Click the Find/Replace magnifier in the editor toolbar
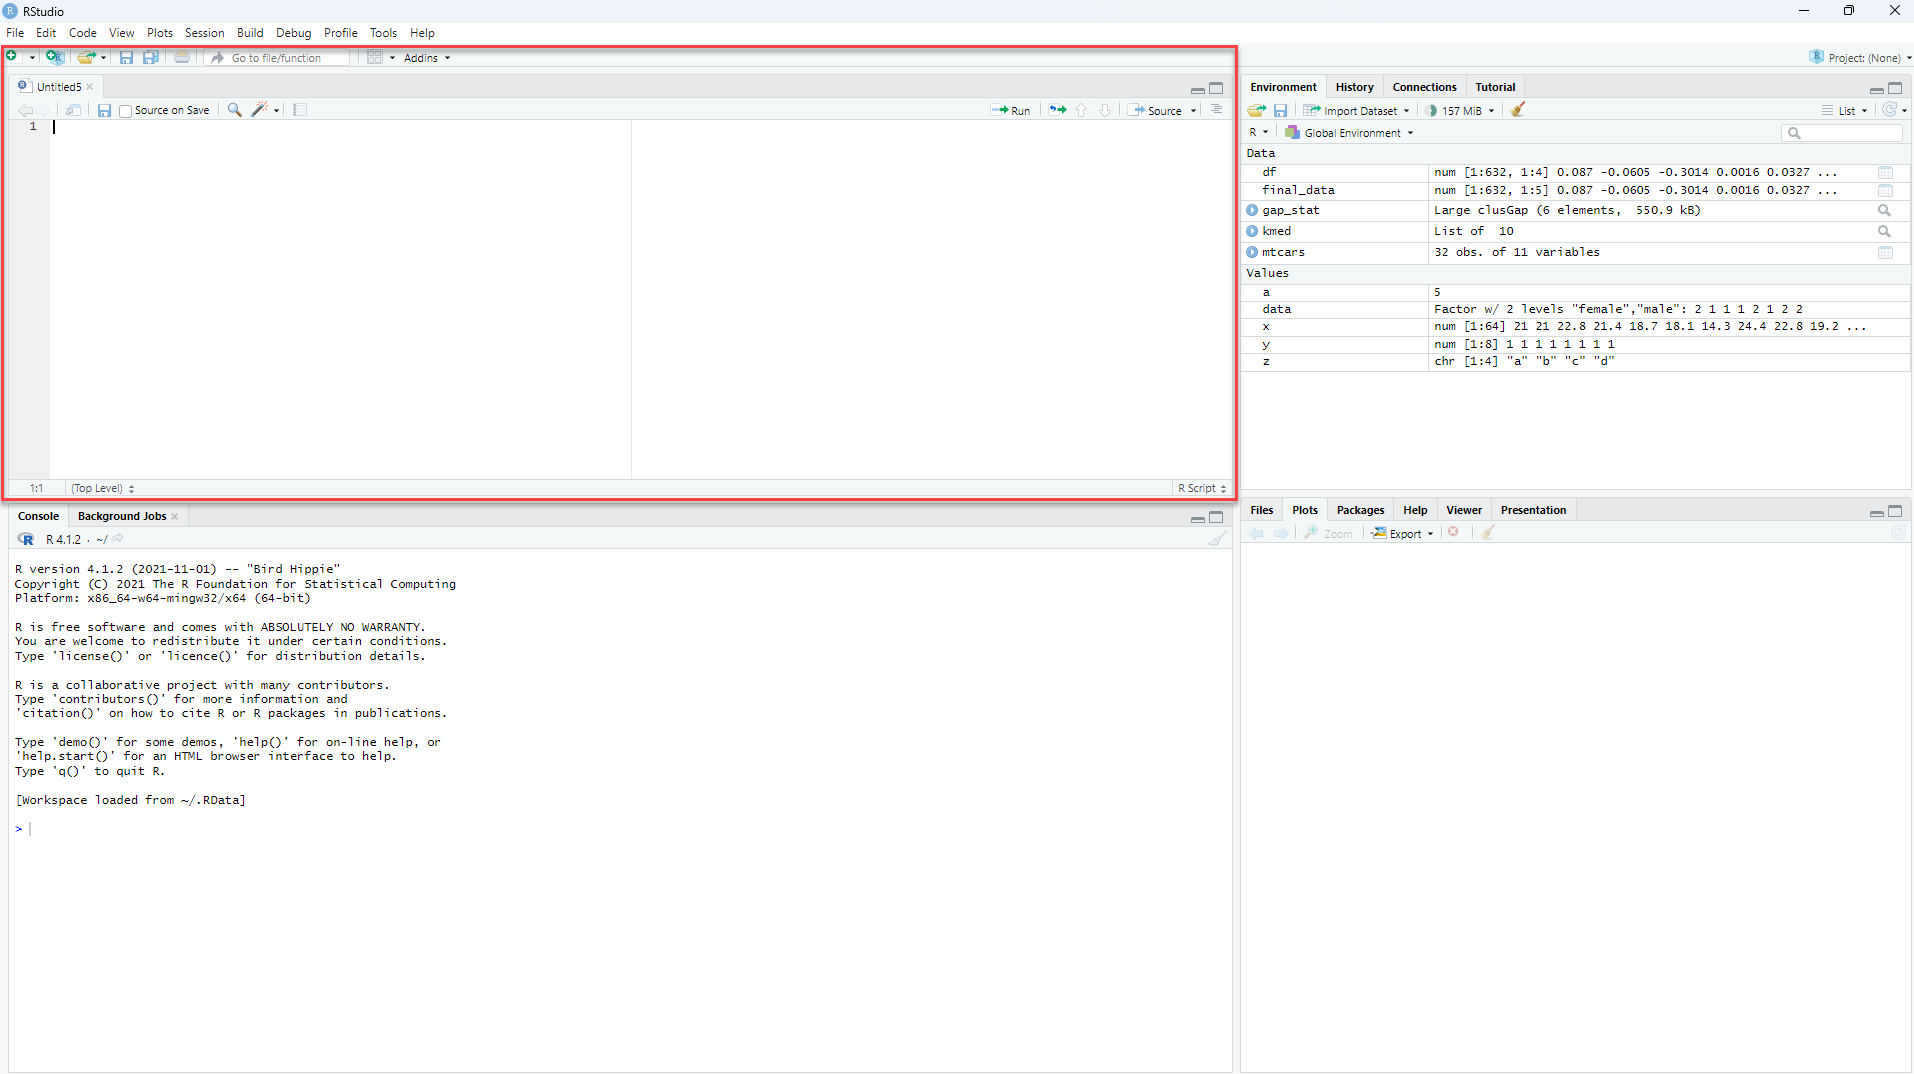This screenshot has width=1914, height=1074. [x=234, y=110]
